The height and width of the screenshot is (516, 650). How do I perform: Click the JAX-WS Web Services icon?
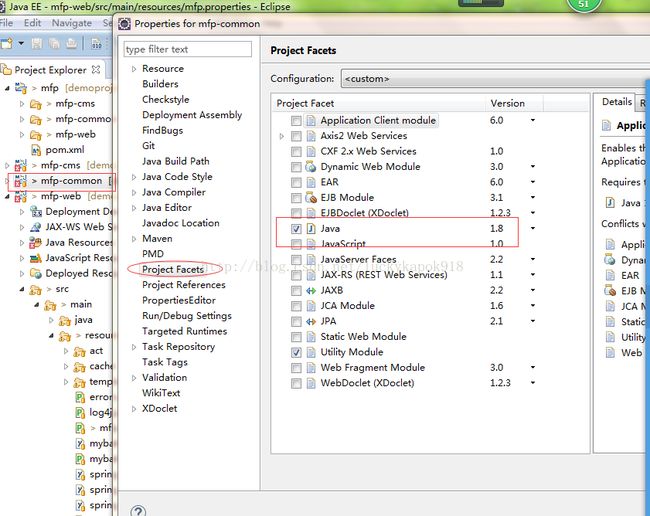pos(36,227)
